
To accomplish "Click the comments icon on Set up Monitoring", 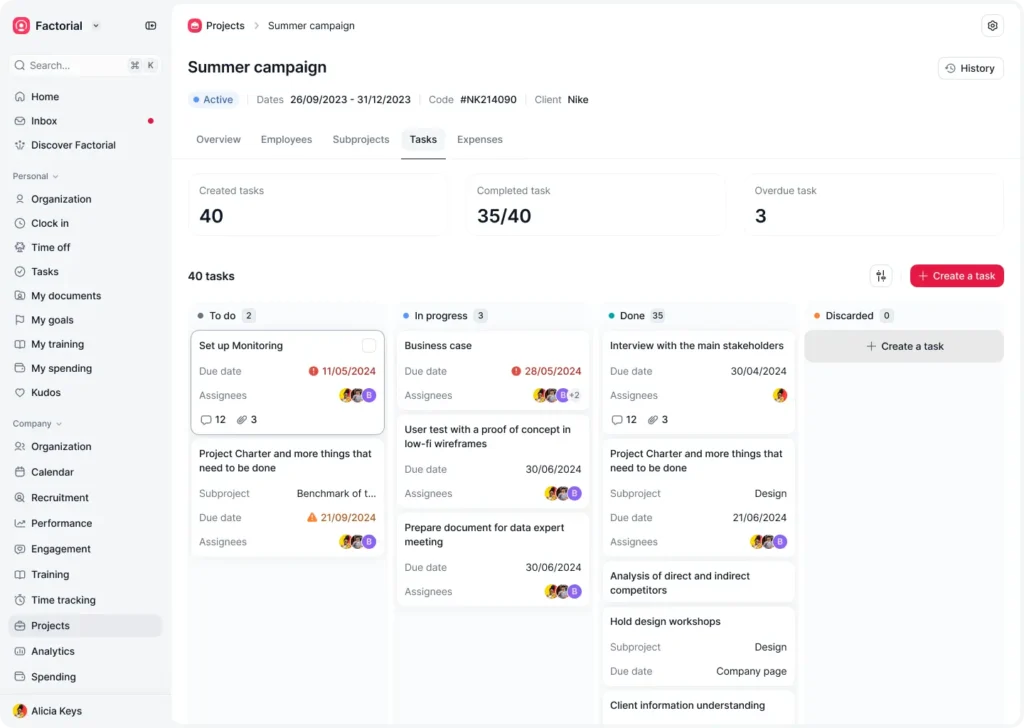I will pos(206,420).
